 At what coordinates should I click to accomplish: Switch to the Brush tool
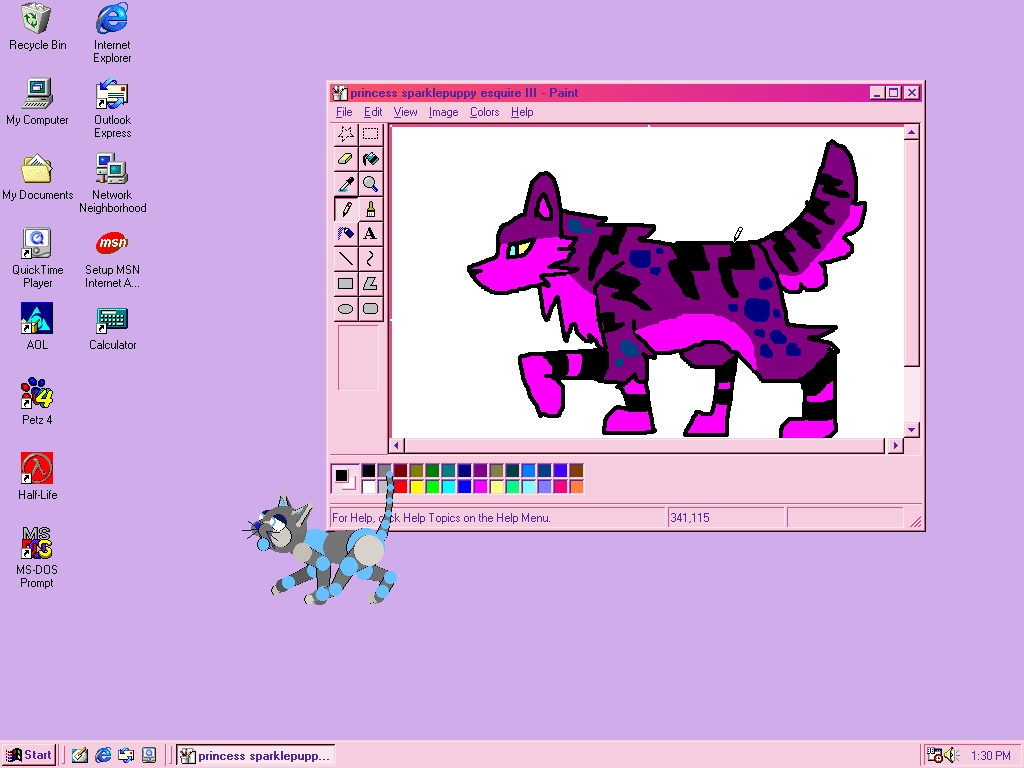tap(370, 208)
